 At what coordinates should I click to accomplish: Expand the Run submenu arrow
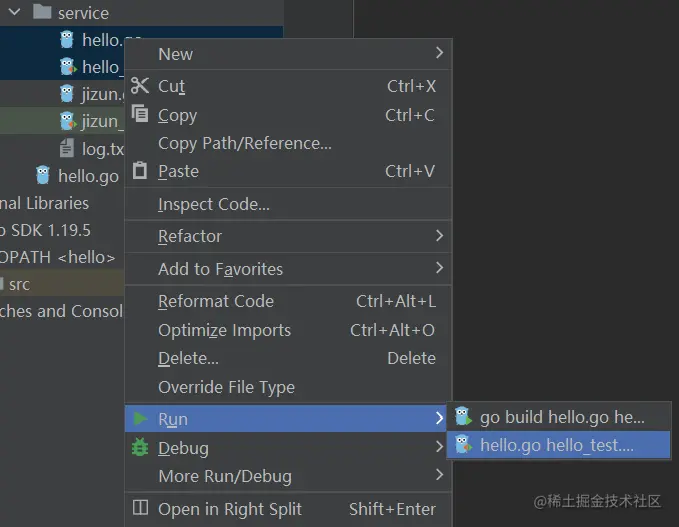coord(440,418)
